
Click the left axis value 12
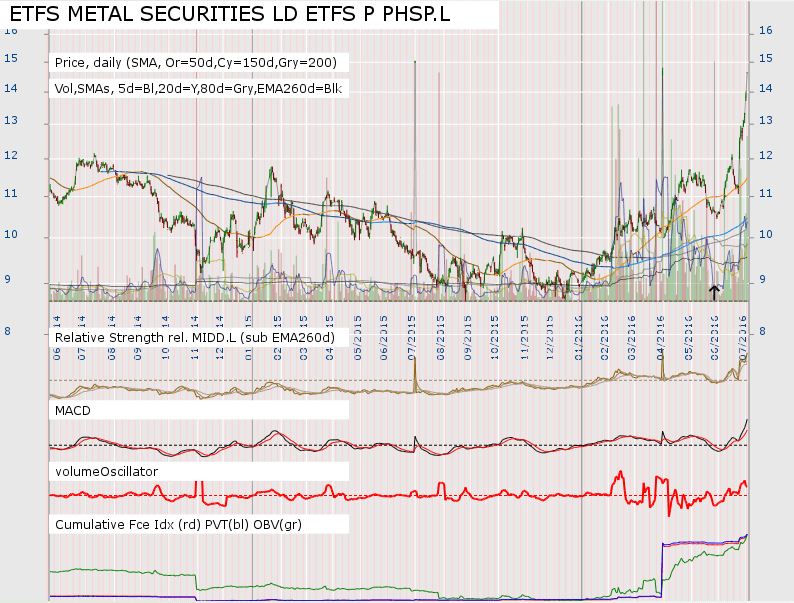click(x=11, y=155)
